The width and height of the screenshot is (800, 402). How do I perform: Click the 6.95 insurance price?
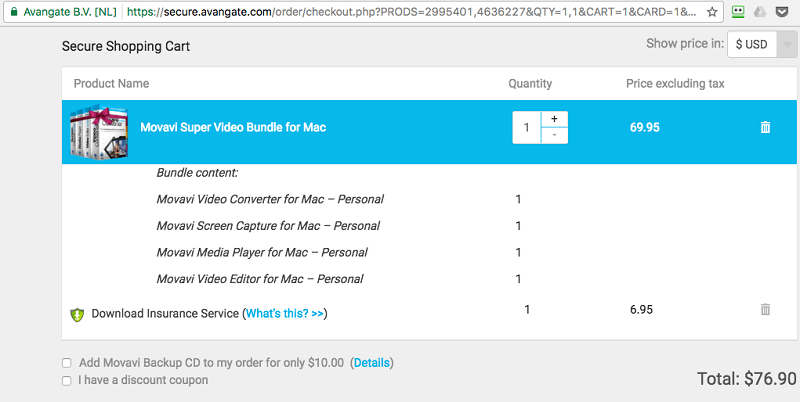(641, 309)
